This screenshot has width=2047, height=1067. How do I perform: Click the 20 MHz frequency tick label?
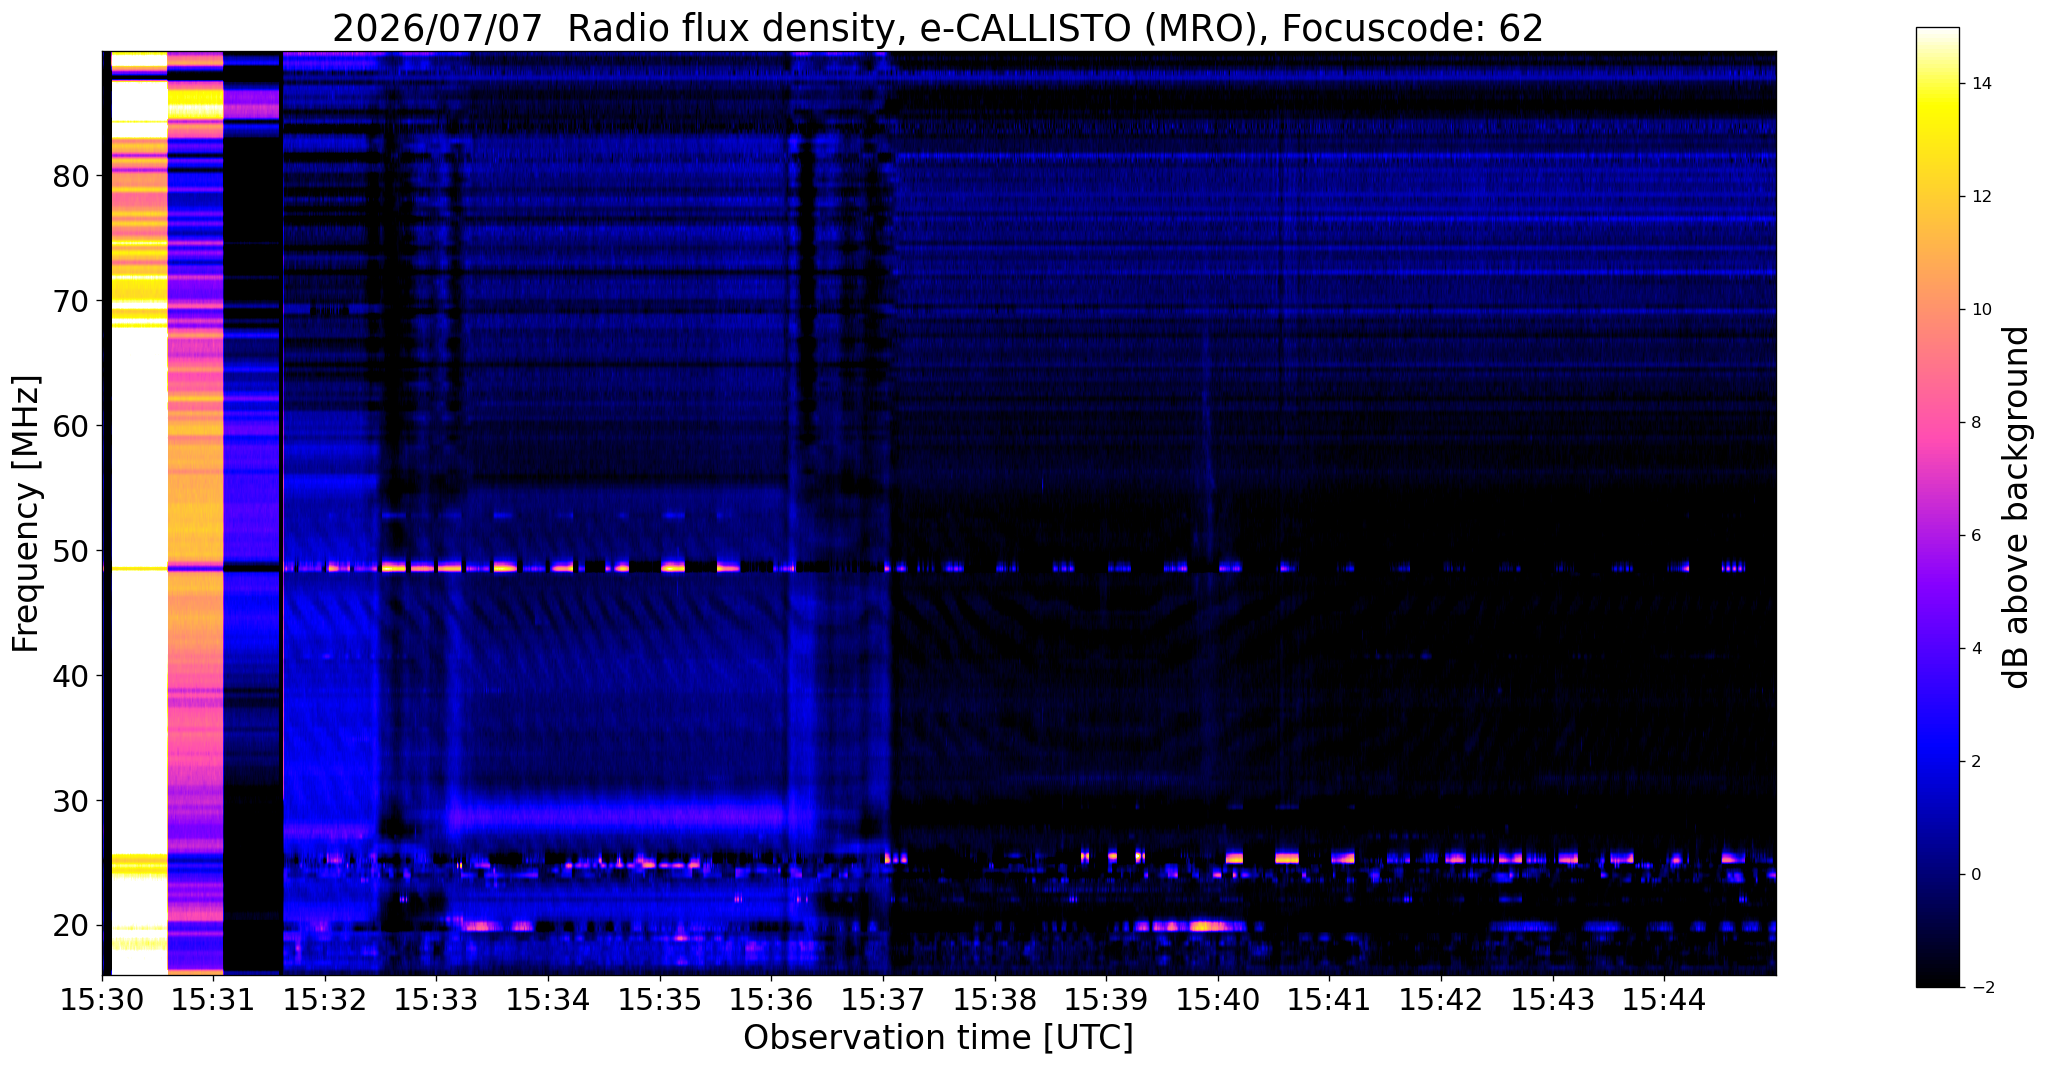click(70, 926)
